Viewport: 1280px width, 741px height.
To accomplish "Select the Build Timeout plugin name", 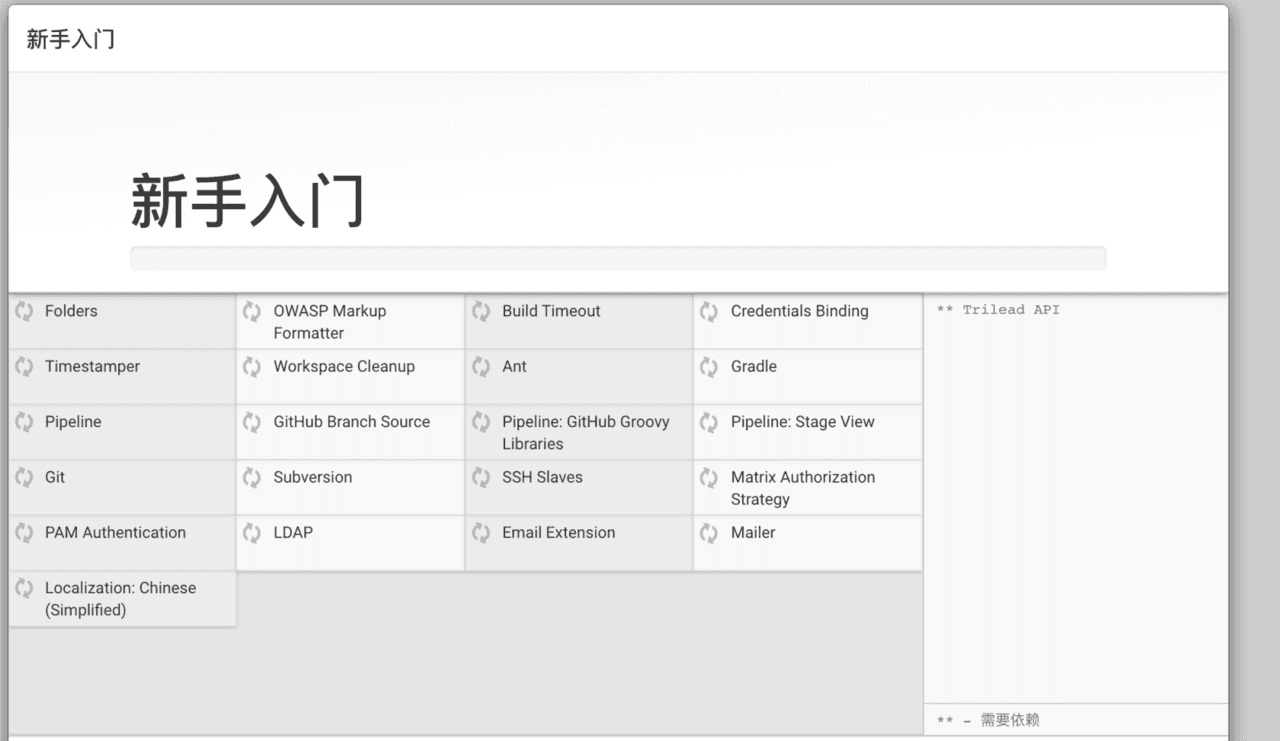I will click(551, 311).
